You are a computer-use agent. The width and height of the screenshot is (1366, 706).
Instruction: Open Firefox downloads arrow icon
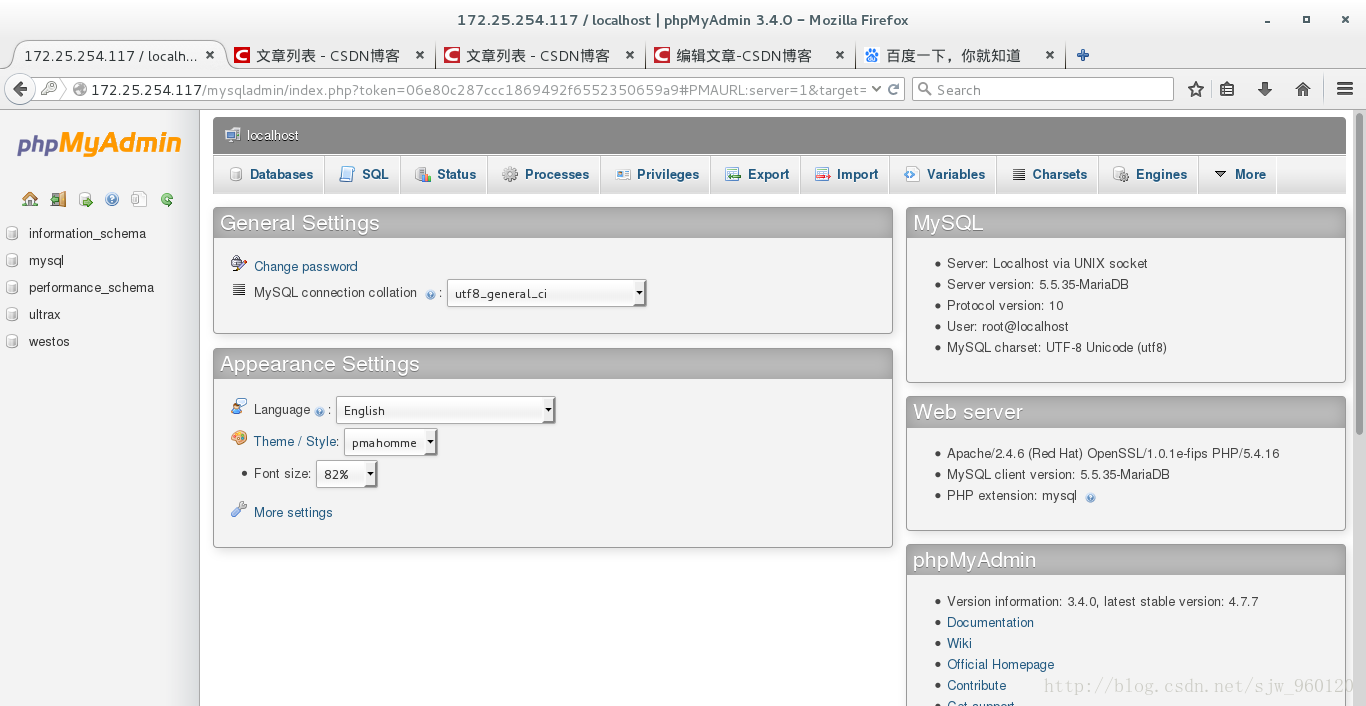[1265, 90]
